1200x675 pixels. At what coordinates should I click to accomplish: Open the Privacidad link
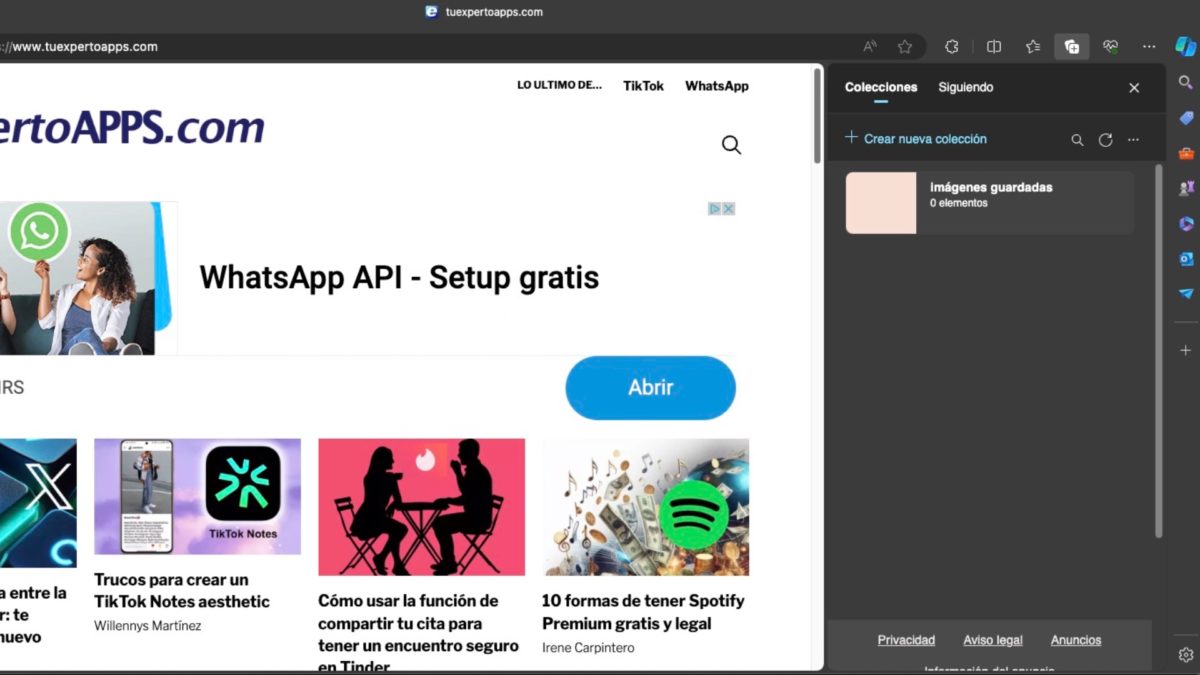click(x=906, y=640)
